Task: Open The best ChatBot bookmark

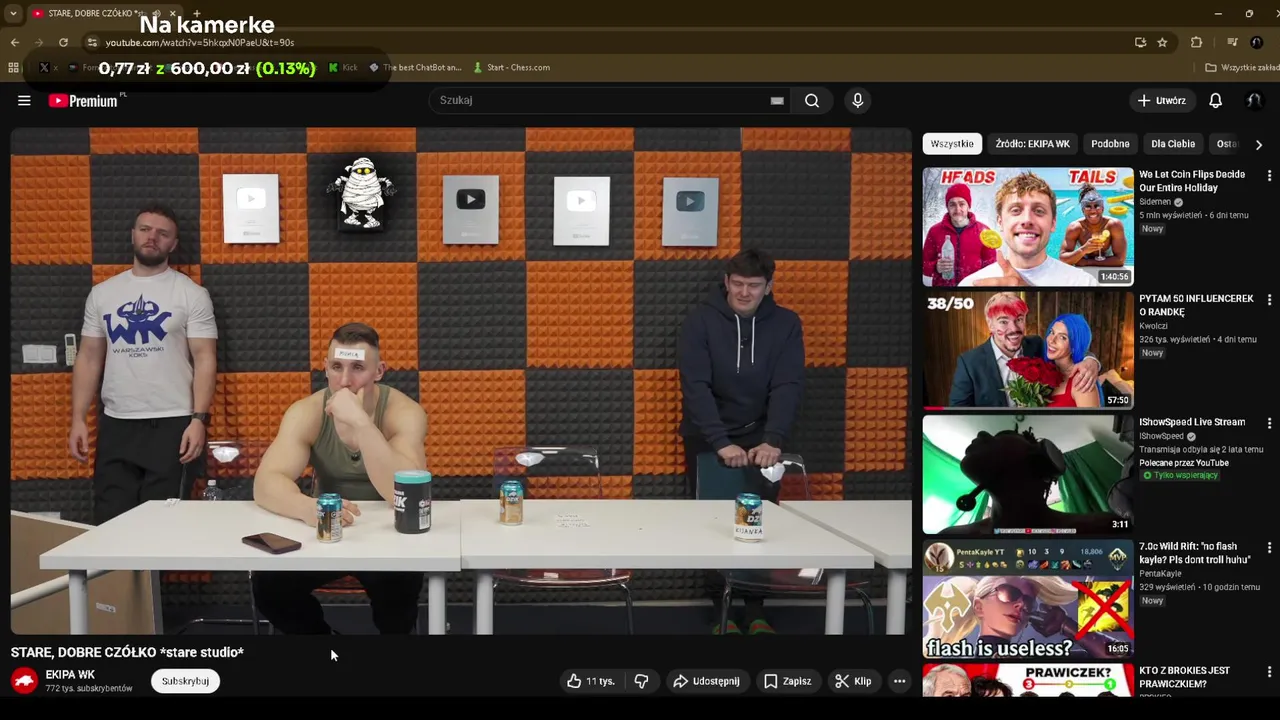Action: point(415,67)
